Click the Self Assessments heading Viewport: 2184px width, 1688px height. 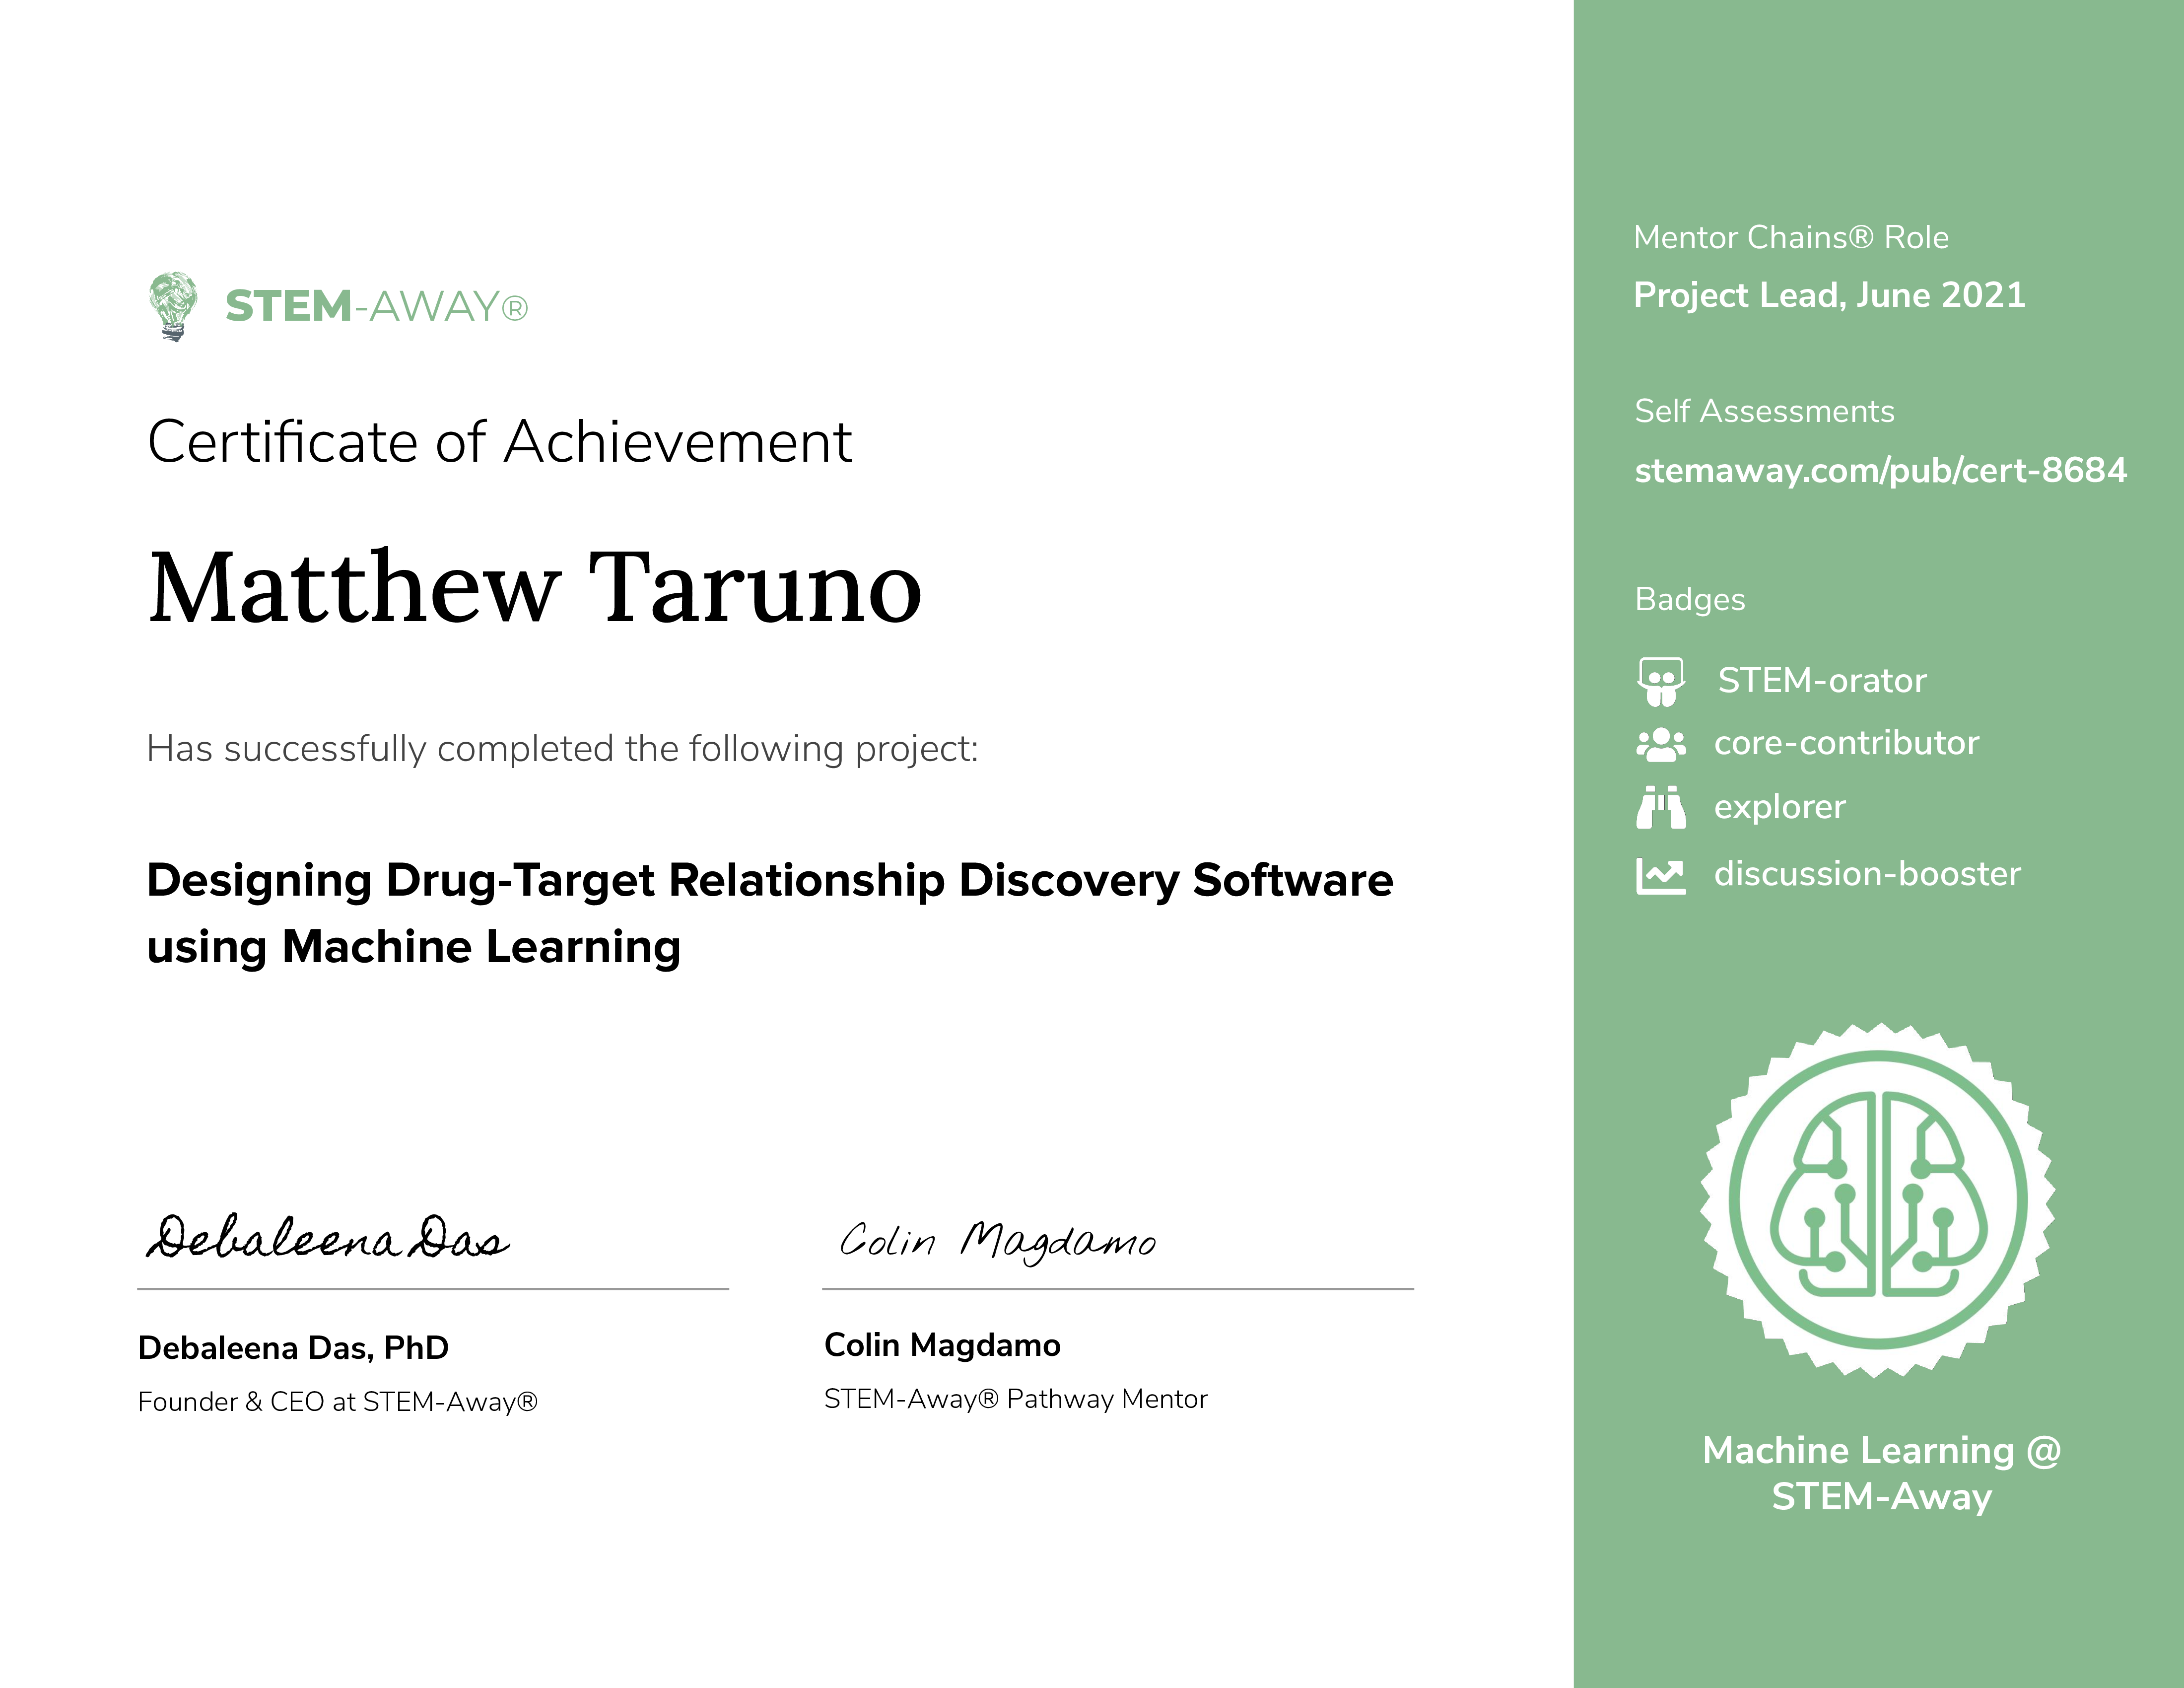[x=1764, y=411]
